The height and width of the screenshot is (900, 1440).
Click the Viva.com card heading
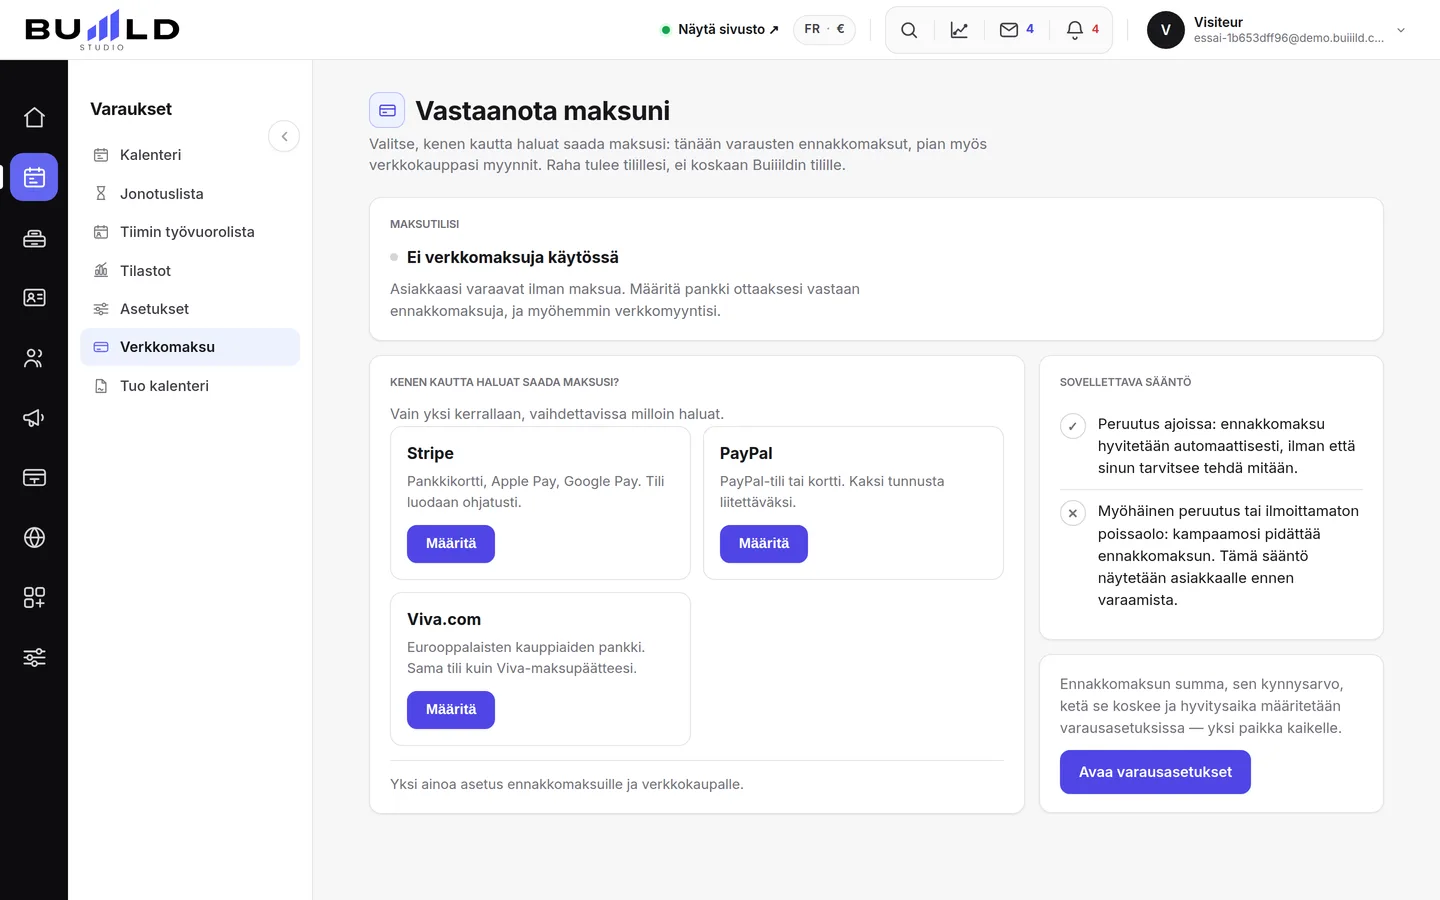444,619
